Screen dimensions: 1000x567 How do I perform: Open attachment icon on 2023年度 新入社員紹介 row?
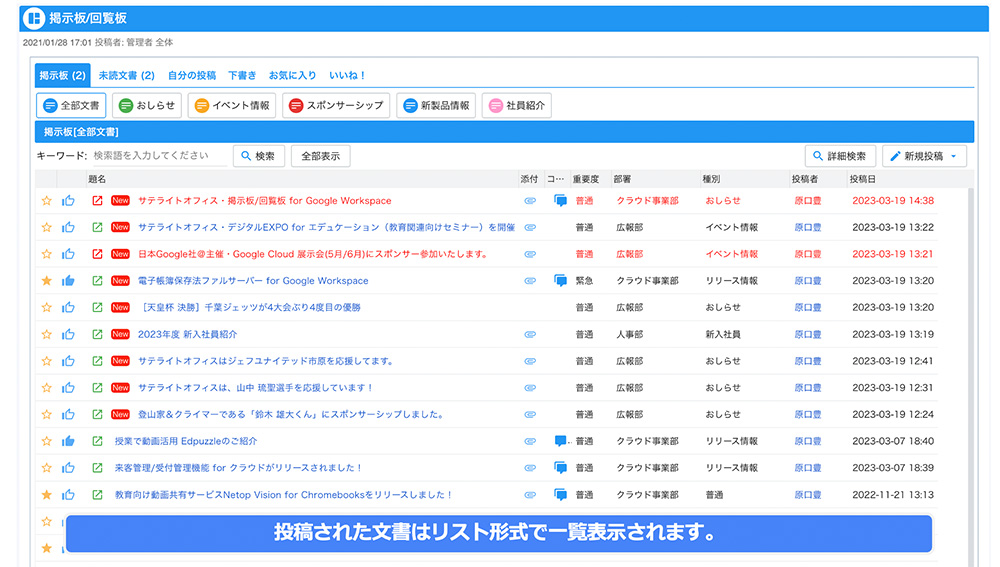click(530, 334)
